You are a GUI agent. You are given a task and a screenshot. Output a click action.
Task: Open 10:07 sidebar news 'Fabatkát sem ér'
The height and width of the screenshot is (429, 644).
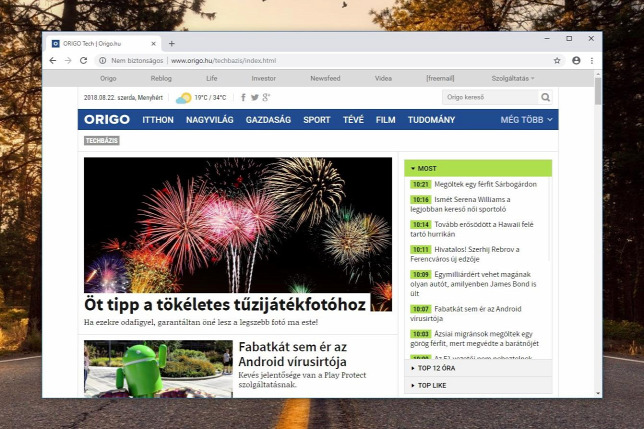466,314
